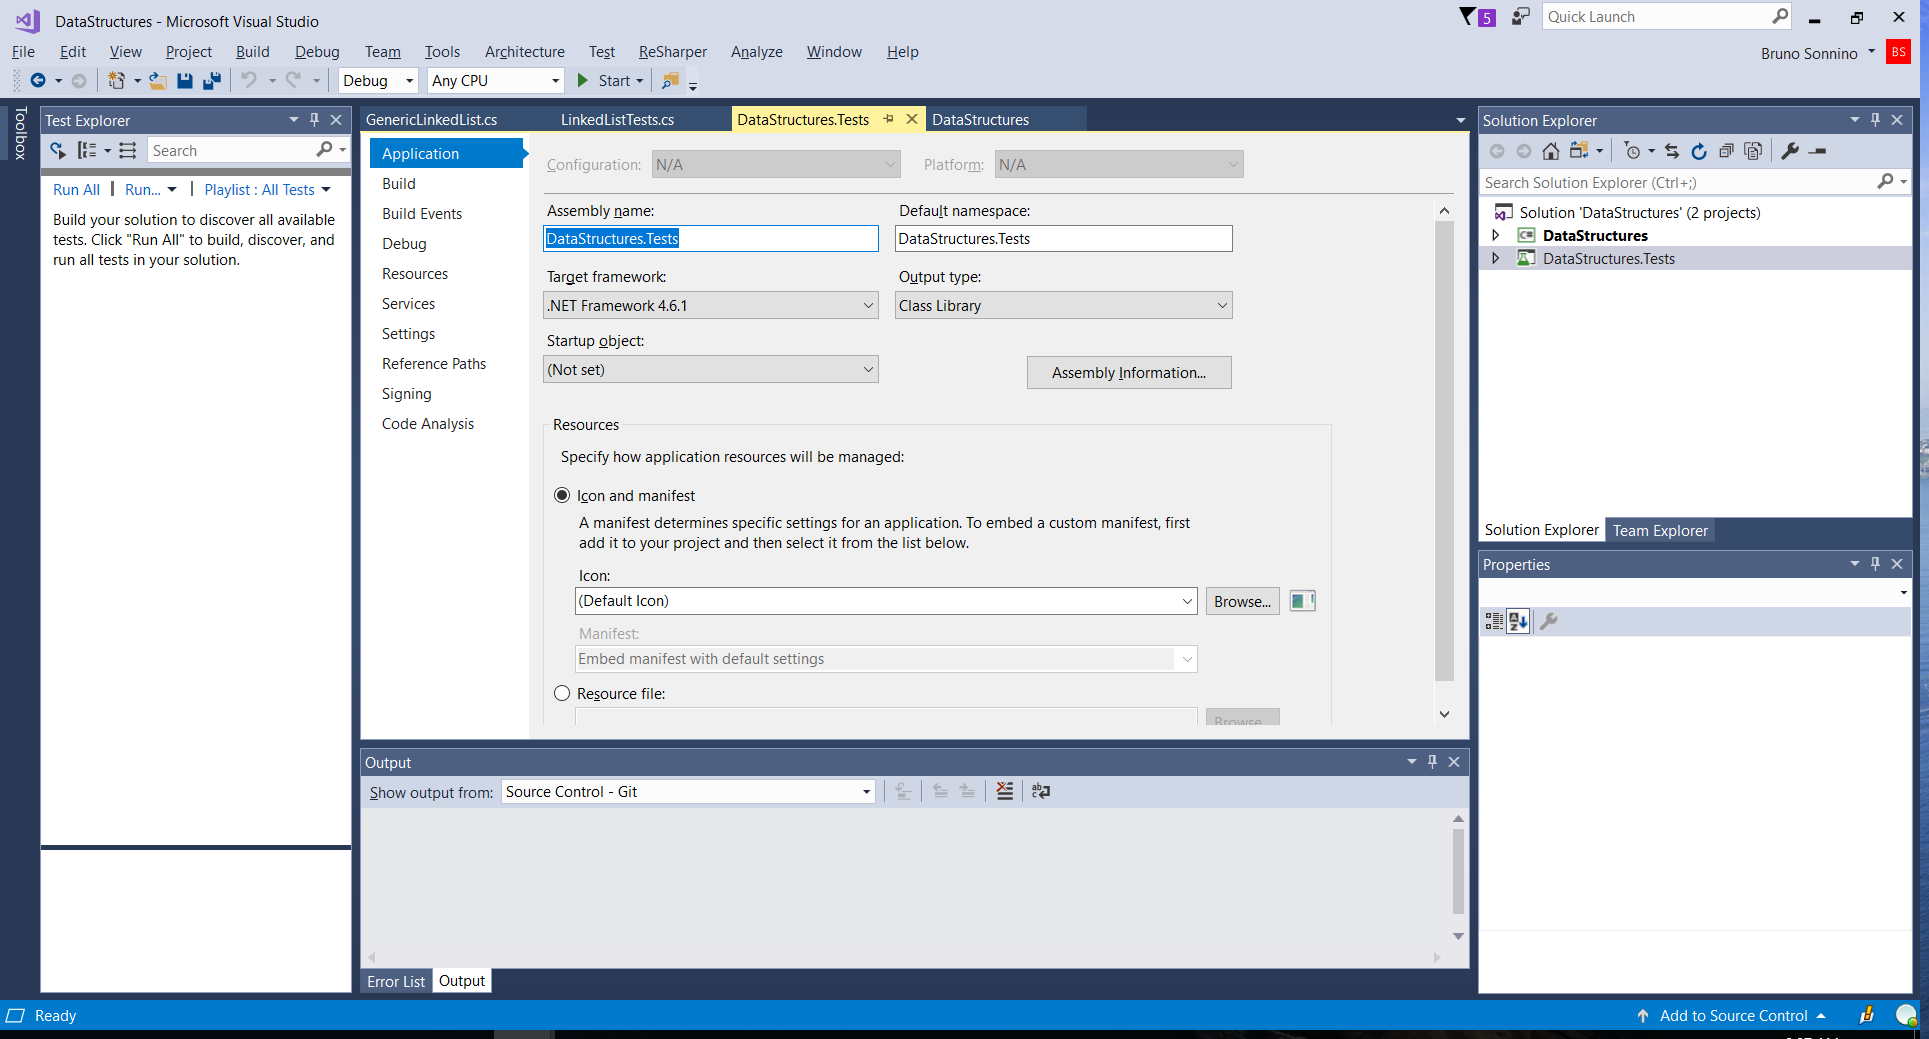Unpin the Test Explorer panel

click(314, 119)
